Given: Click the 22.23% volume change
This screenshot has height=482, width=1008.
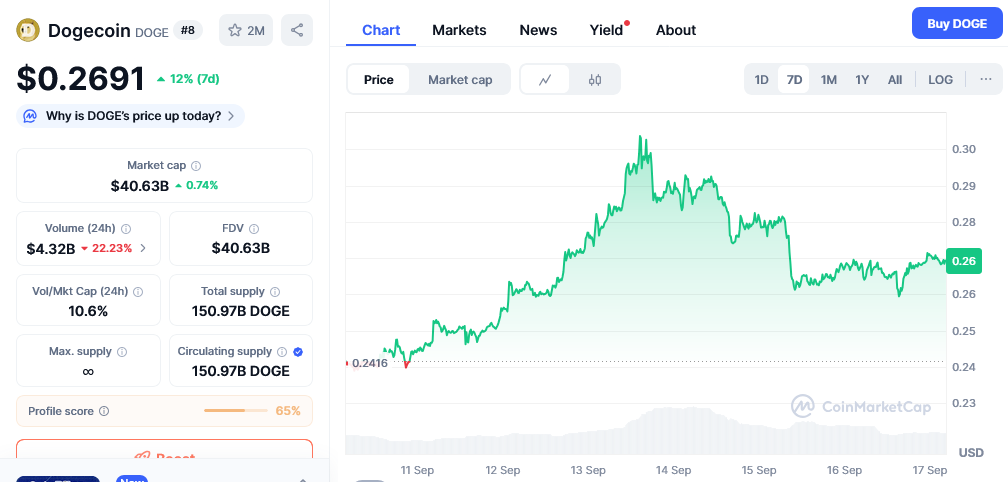Looking at the screenshot, I should pos(106,248).
